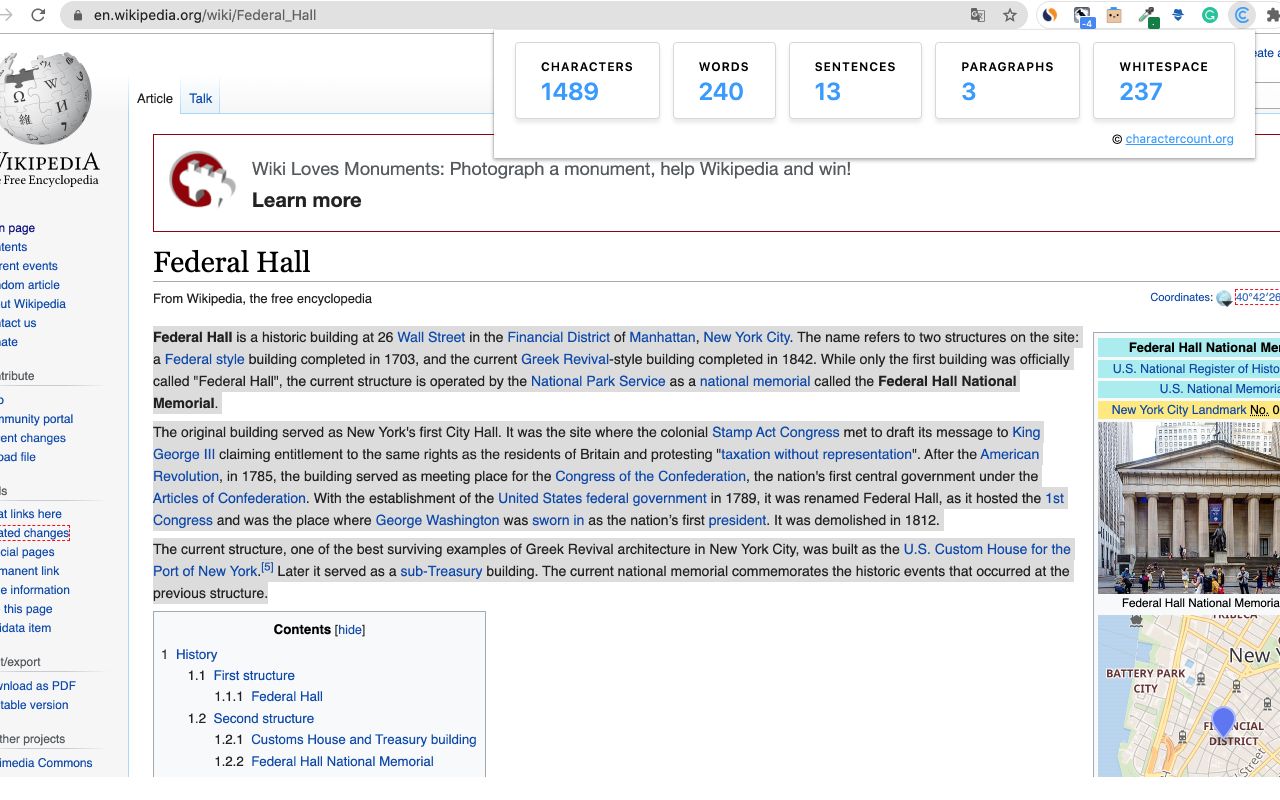Switch to the Talk tab
Viewport: 1280px width, 800px height.
coord(200,98)
